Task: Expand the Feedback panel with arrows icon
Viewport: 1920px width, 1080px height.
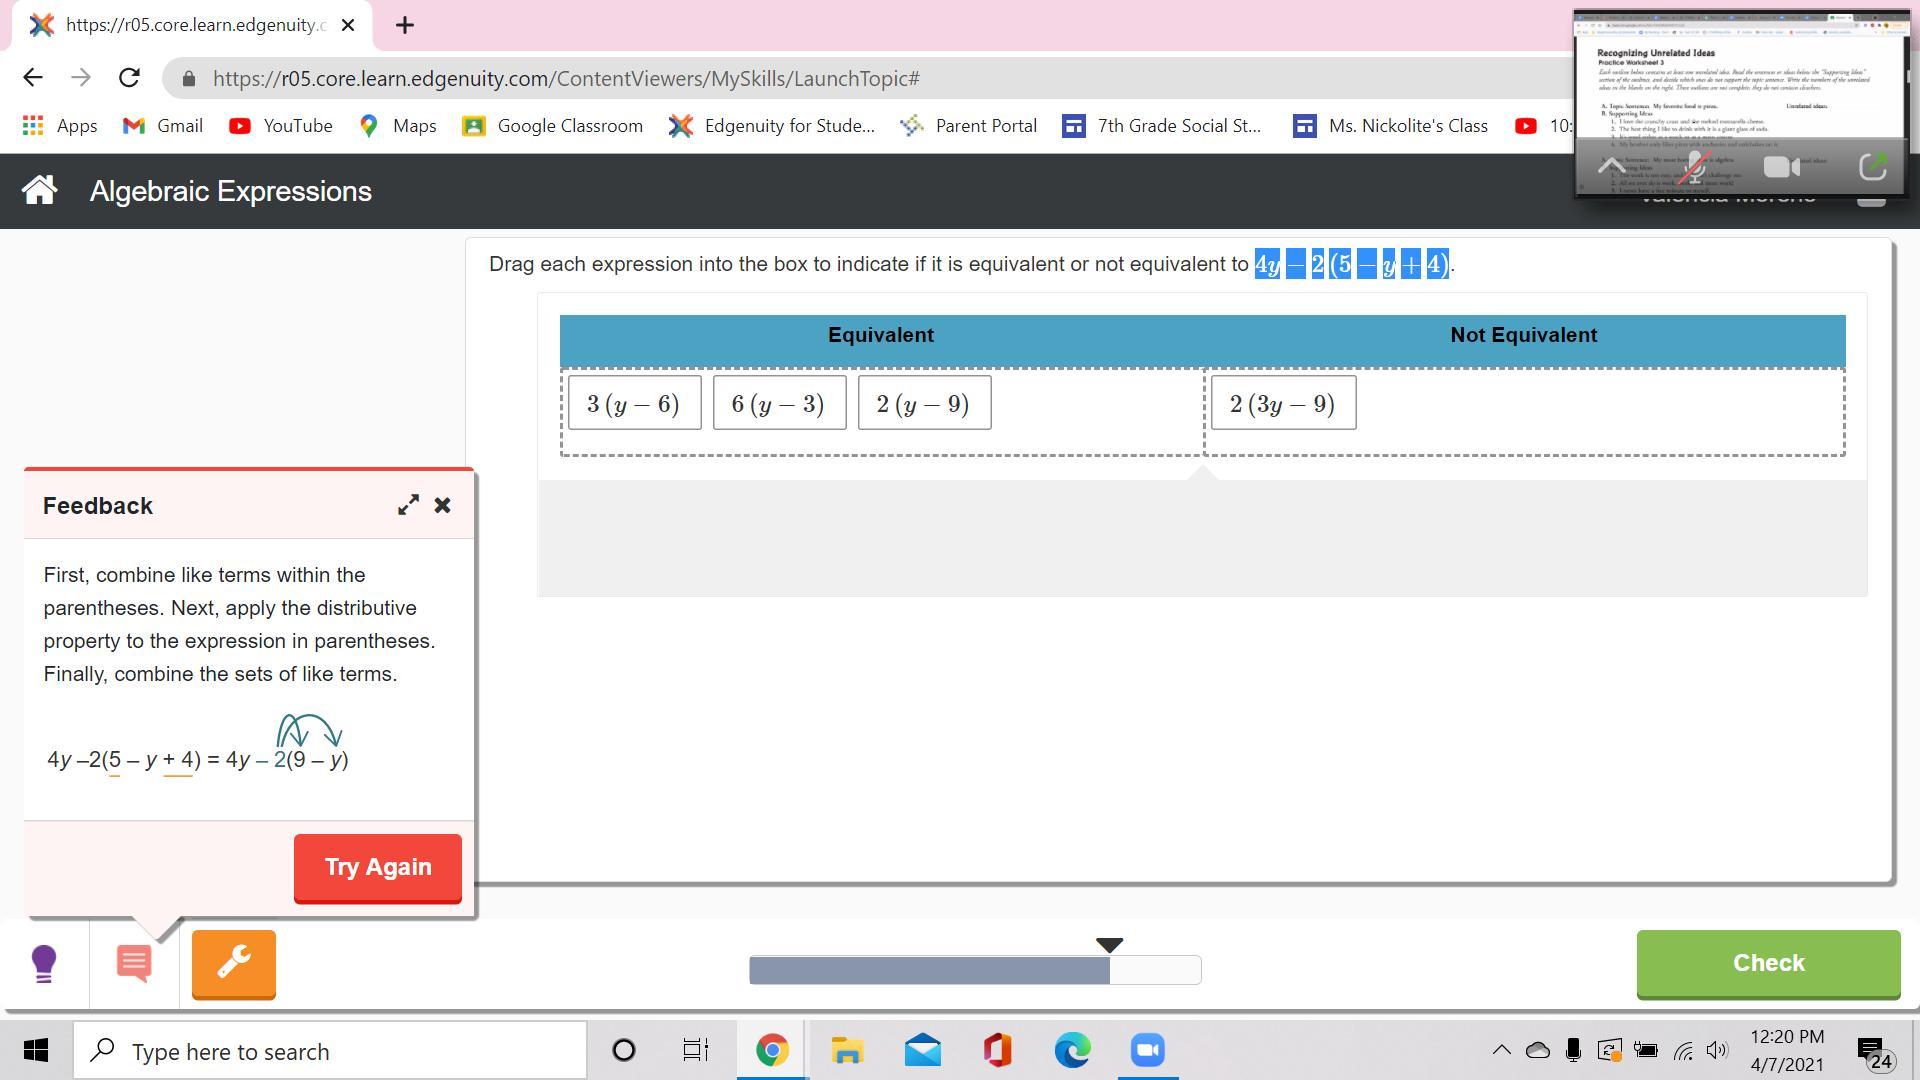Action: (x=408, y=505)
